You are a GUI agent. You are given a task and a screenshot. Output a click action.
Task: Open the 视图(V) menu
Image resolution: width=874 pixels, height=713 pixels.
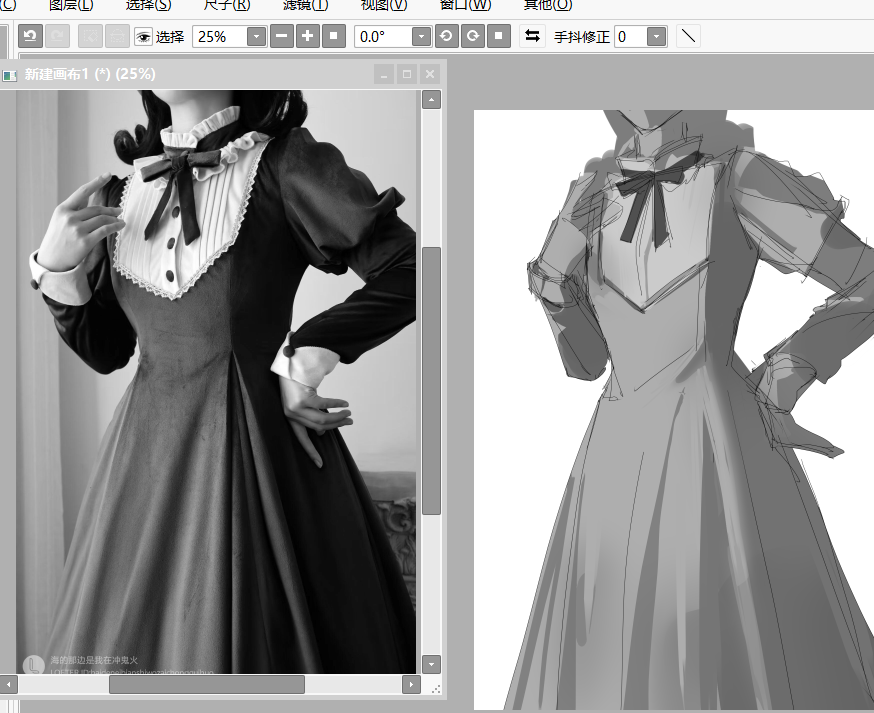point(384,5)
